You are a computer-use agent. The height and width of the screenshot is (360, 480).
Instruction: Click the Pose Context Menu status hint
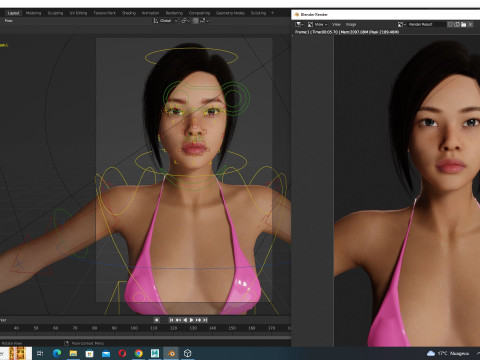tap(84, 343)
